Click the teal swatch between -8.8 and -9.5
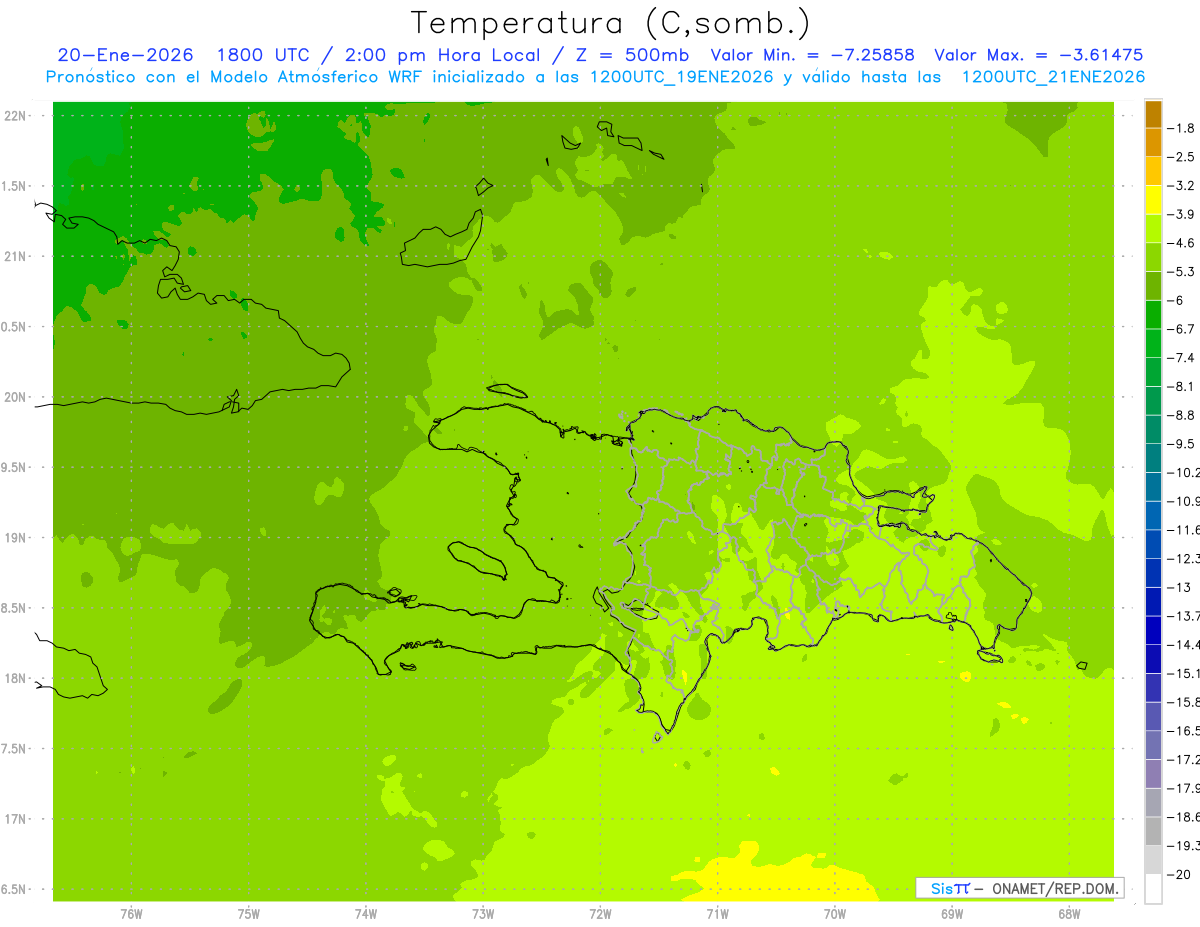1200x927 pixels. pos(1153,429)
